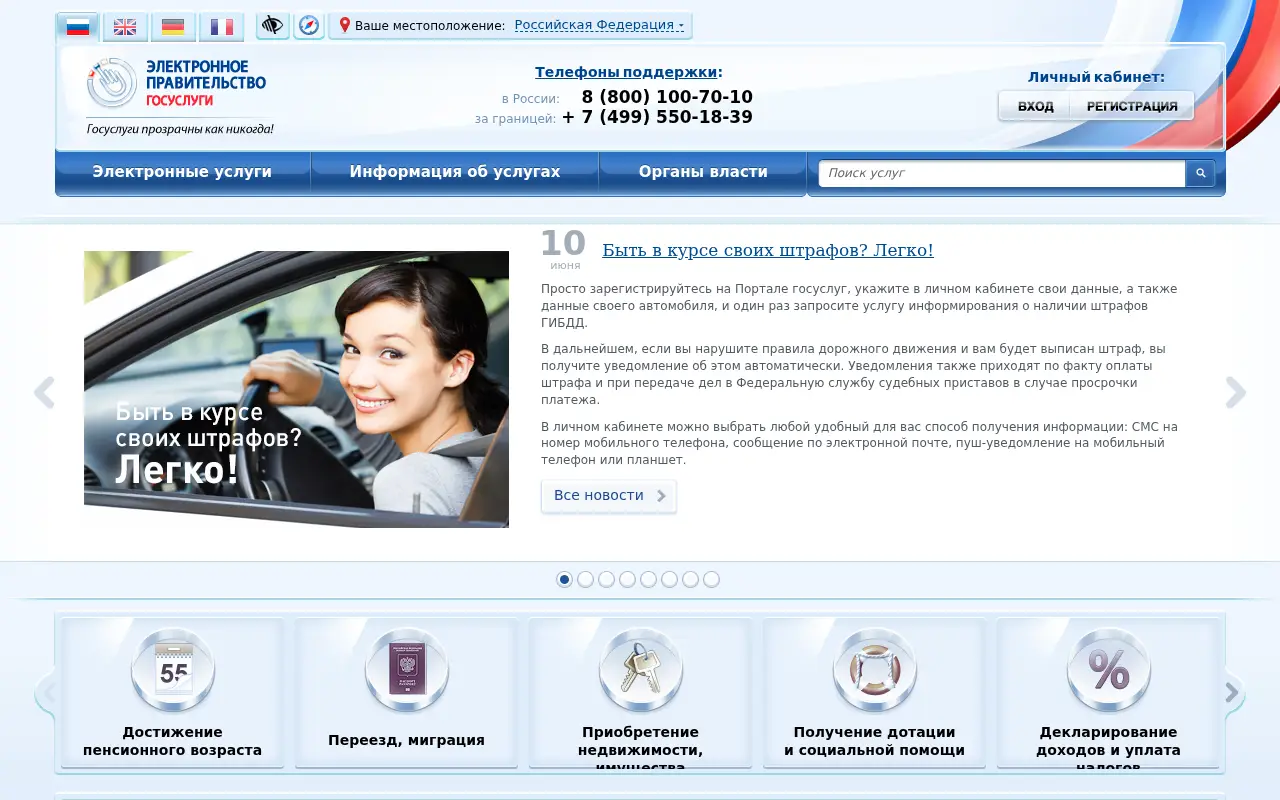Open the Телефоны поддержки link
Image resolution: width=1280 pixels, height=800 pixels.
coord(626,72)
